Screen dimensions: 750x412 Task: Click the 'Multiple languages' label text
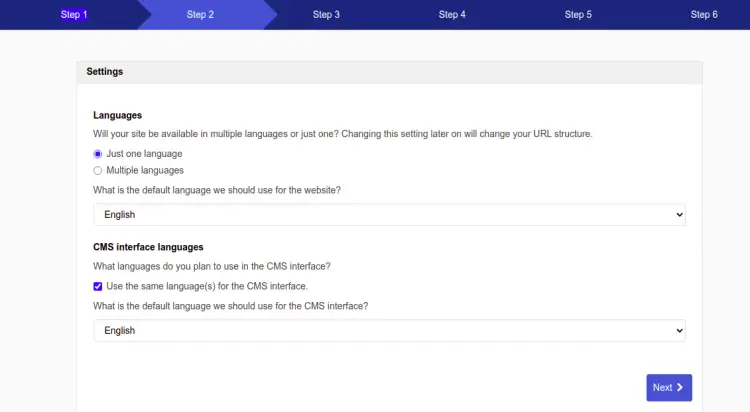(x=145, y=171)
